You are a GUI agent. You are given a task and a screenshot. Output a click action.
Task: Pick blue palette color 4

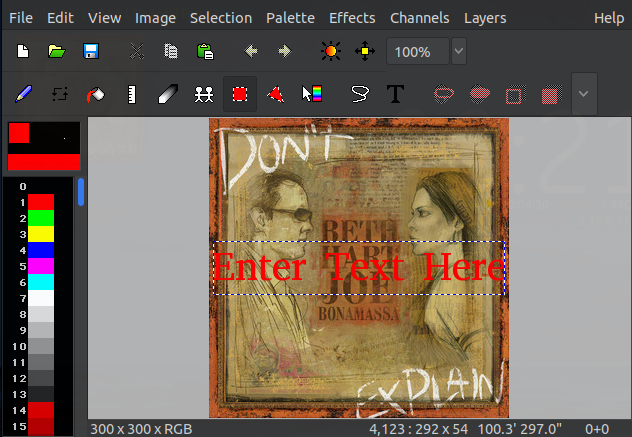coord(41,250)
